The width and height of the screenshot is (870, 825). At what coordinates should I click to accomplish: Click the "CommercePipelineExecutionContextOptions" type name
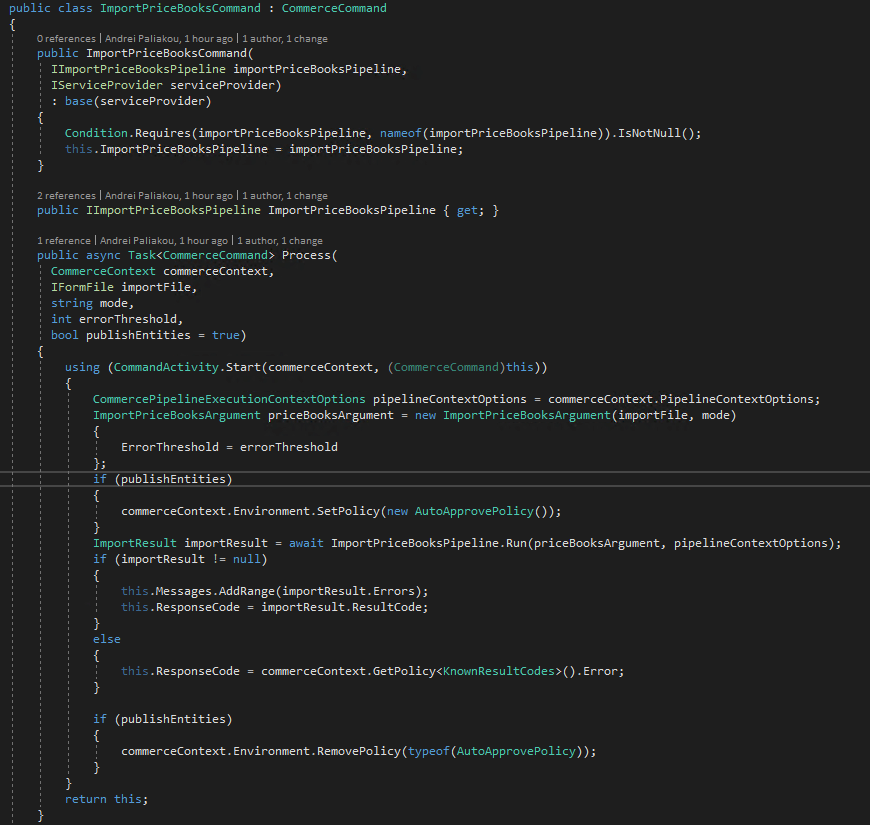coord(229,399)
